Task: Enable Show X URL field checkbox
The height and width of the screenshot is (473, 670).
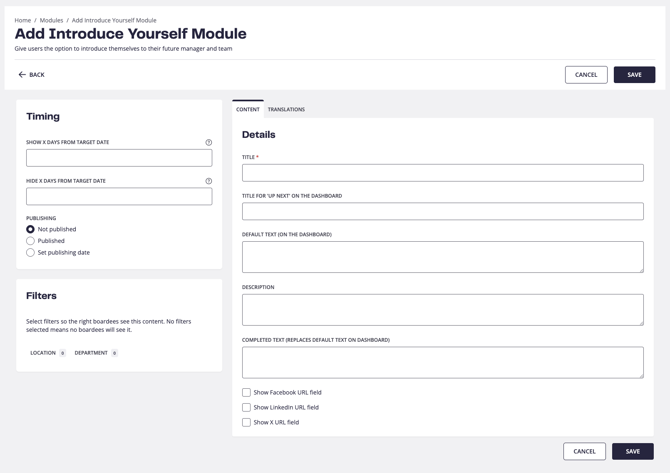Action: [246, 422]
